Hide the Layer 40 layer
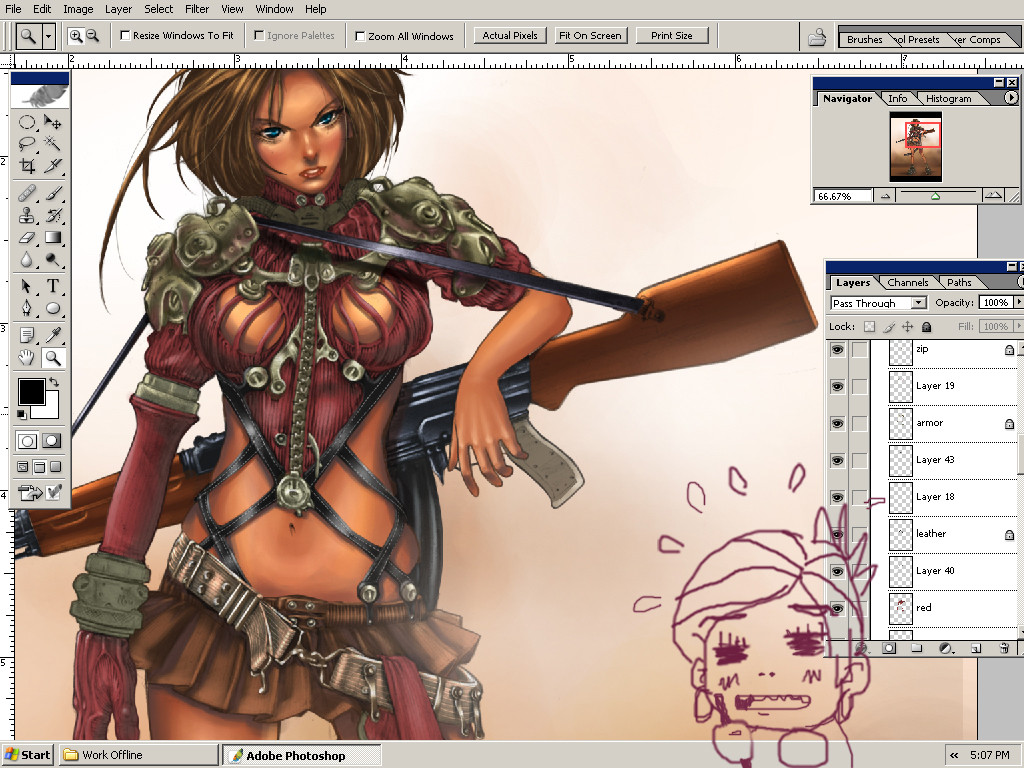 [x=837, y=571]
